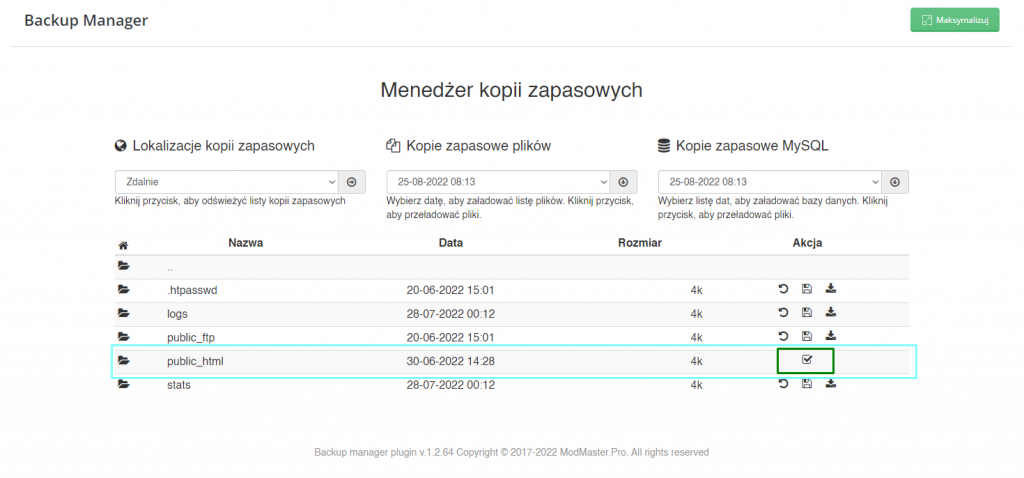Click save icon for logs

[x=807, y=312]
